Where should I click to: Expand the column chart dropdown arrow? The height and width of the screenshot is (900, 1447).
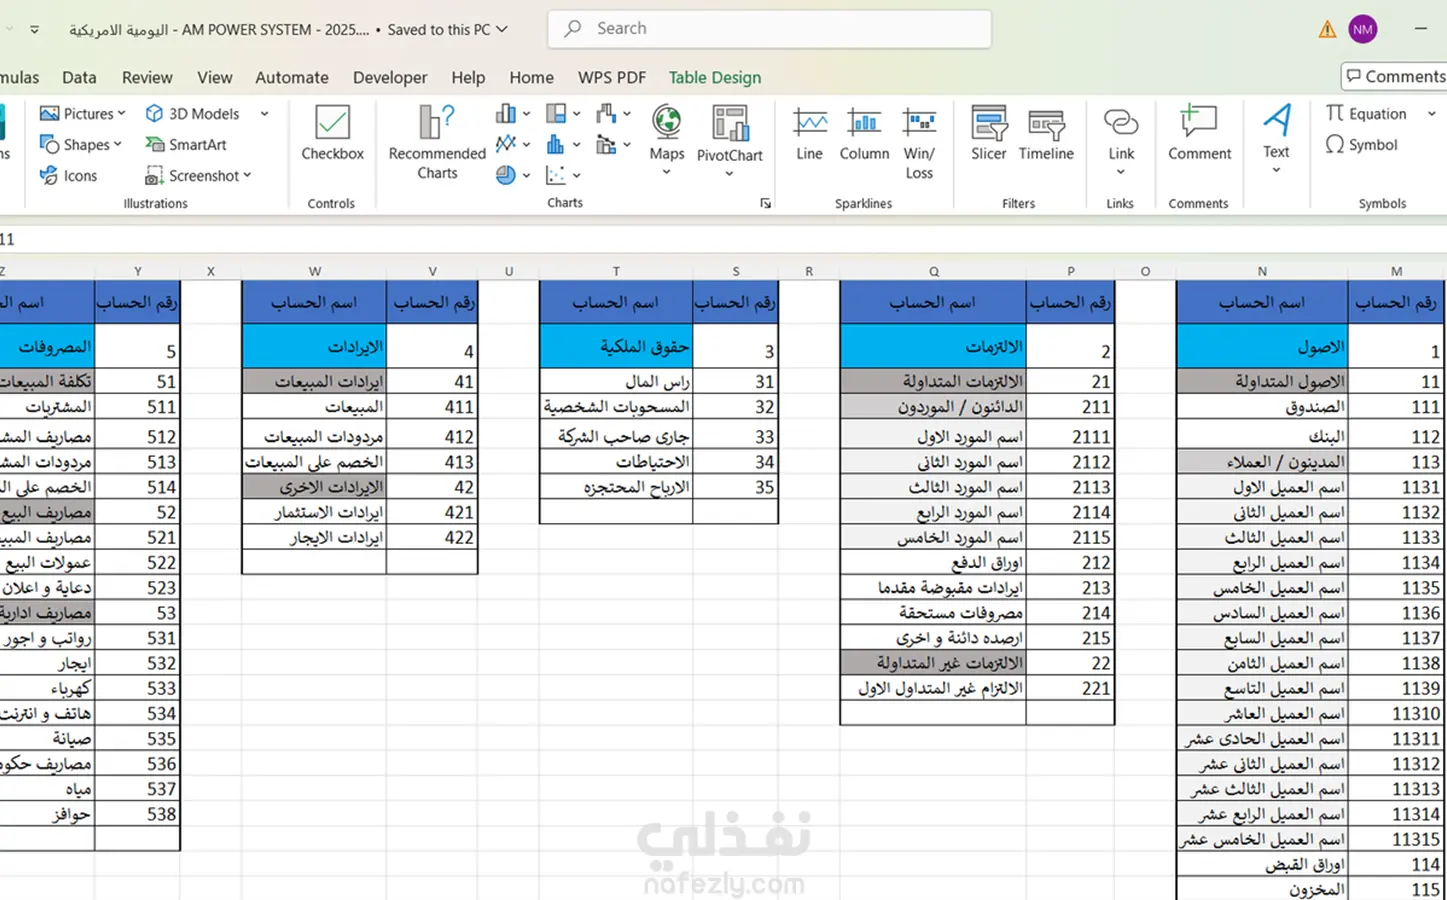(x=527, y=114)
